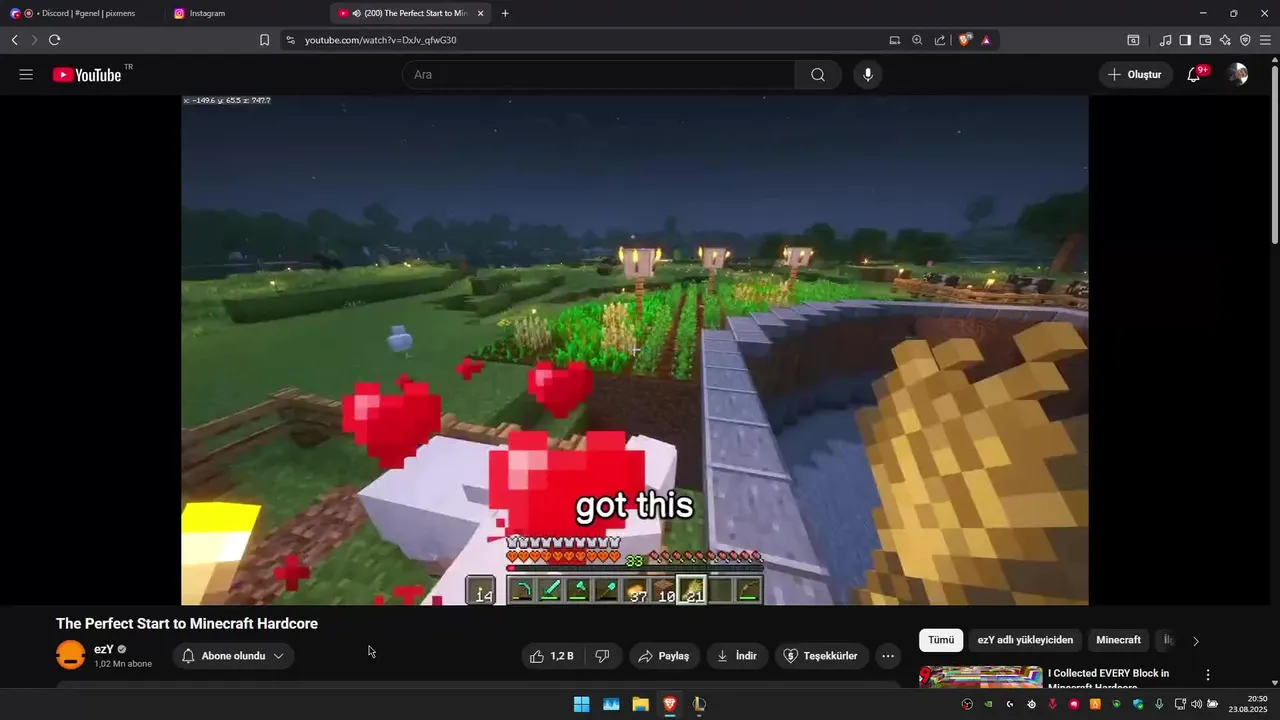Install or cast screen icon in address bar
1280x720 pixels.
point(895,40)
